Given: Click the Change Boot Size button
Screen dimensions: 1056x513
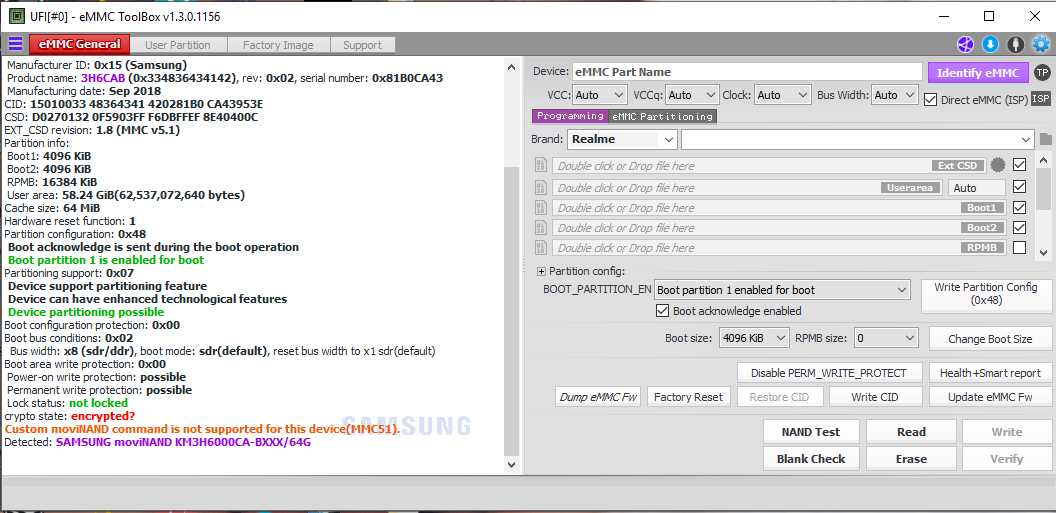Looking at the screenshot, I should pyautogui.click(x=990, y=339).
